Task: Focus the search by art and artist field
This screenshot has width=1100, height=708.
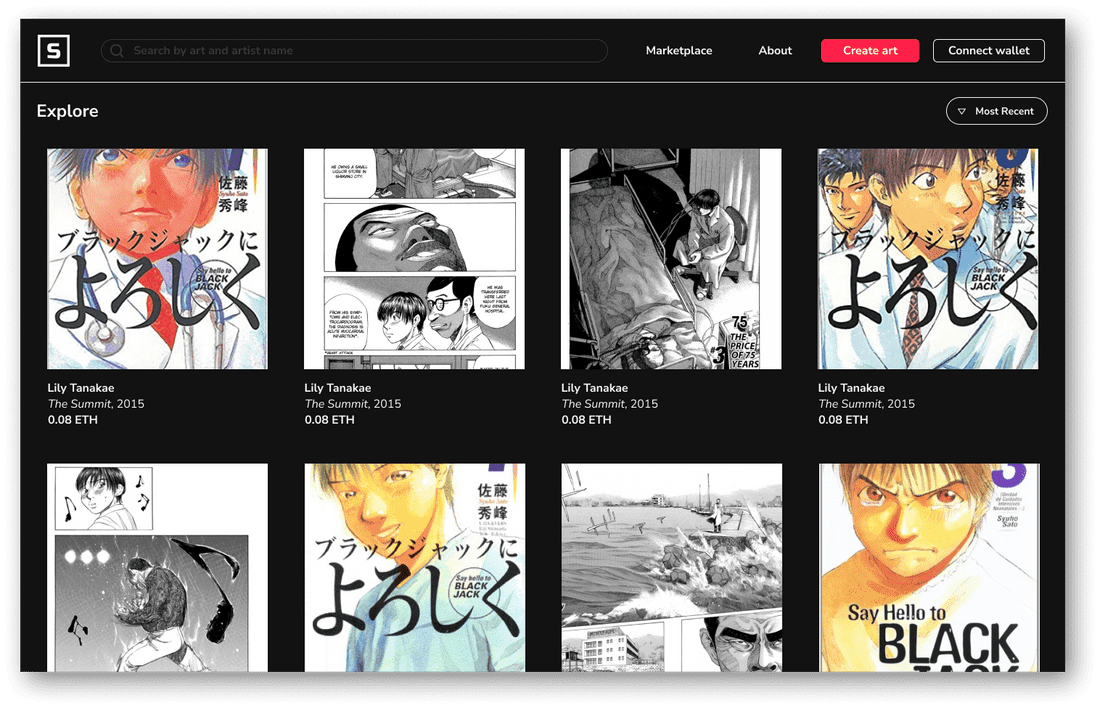Action: (354, 51)
